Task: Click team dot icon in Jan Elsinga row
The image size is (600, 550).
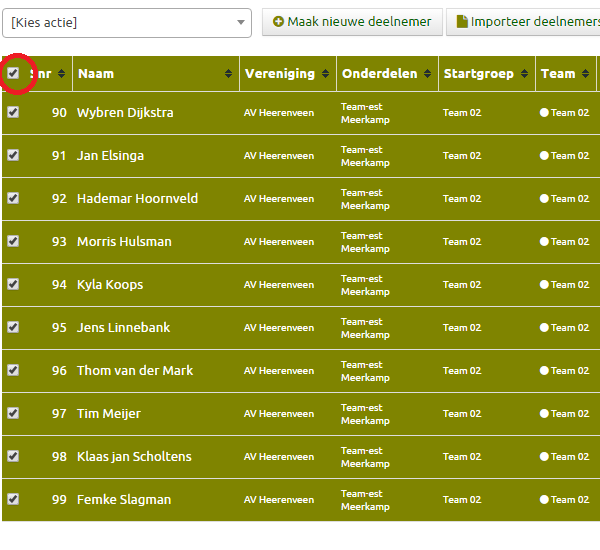Action: pos(544,155)
